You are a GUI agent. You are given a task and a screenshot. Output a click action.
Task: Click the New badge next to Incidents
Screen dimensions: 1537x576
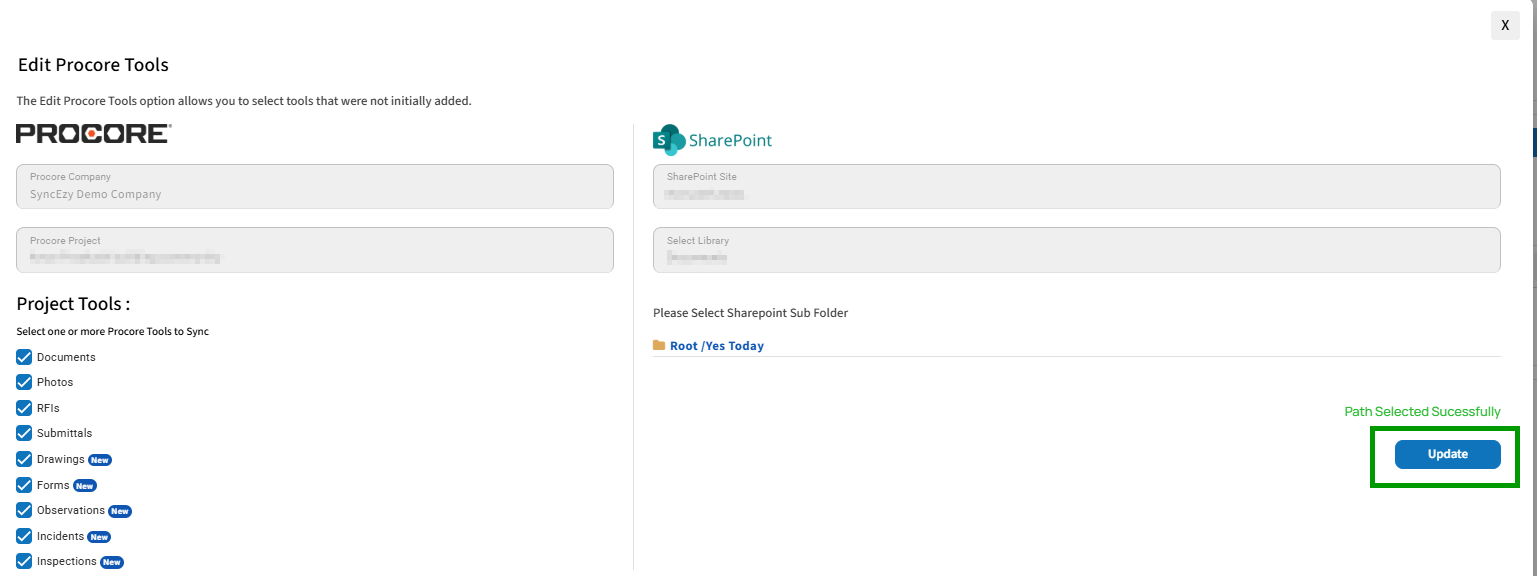click(x=99, y=537)
